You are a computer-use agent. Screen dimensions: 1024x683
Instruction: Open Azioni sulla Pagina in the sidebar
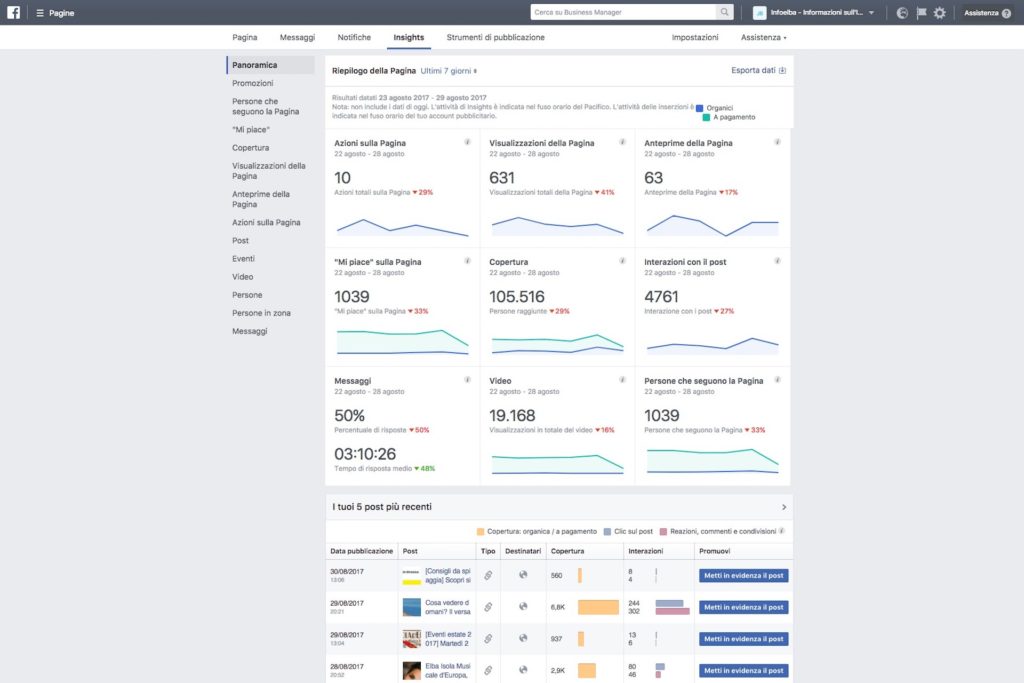pos(266,223)
